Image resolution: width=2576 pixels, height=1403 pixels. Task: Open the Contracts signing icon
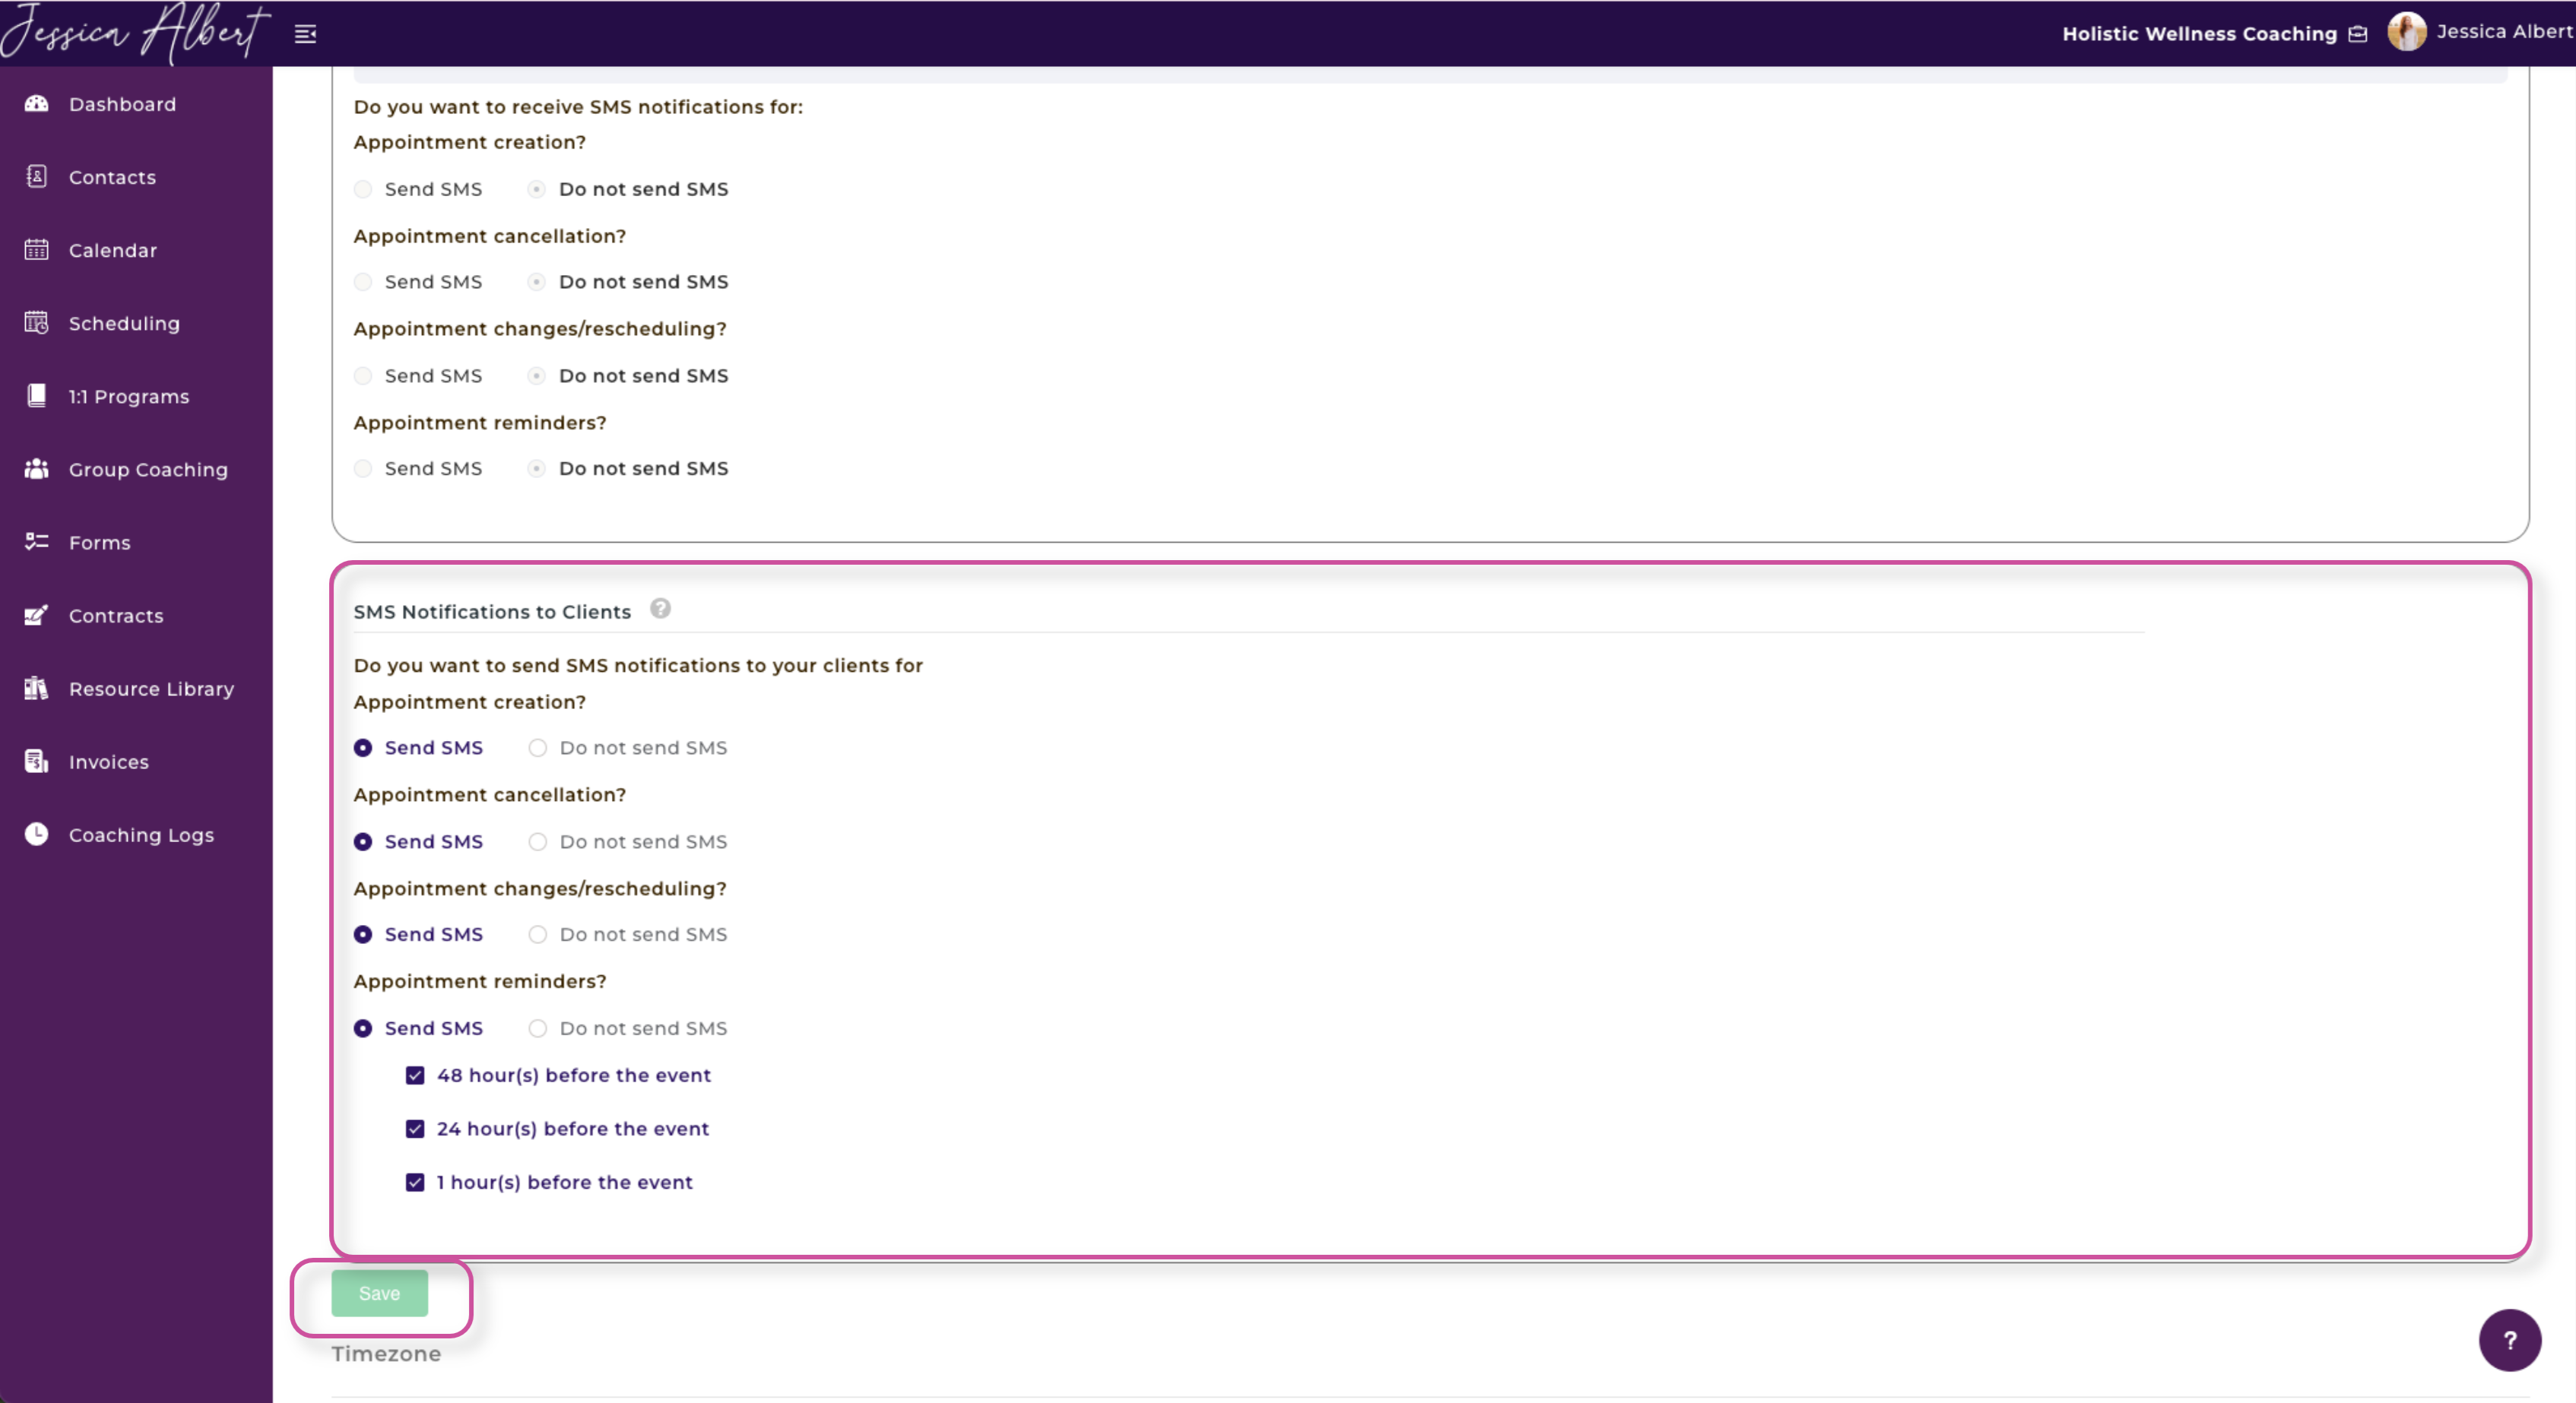click(x=36, y=615)
